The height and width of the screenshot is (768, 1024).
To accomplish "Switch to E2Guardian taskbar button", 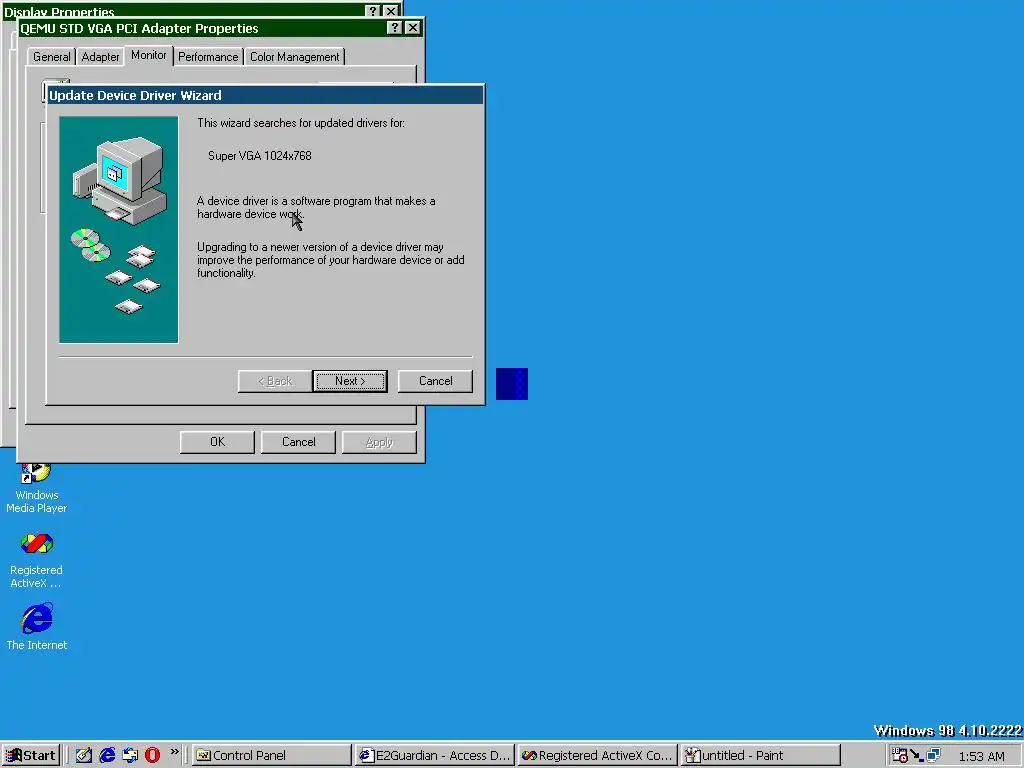I will pos(435,755).
